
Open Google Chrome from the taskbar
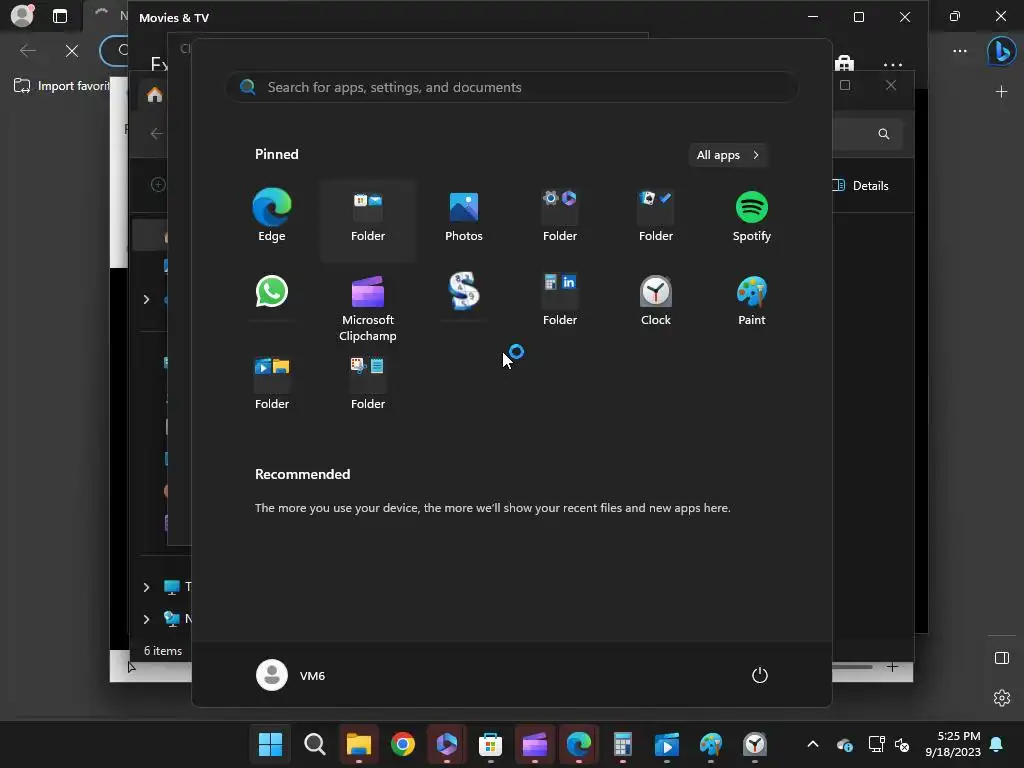[403, 744]
